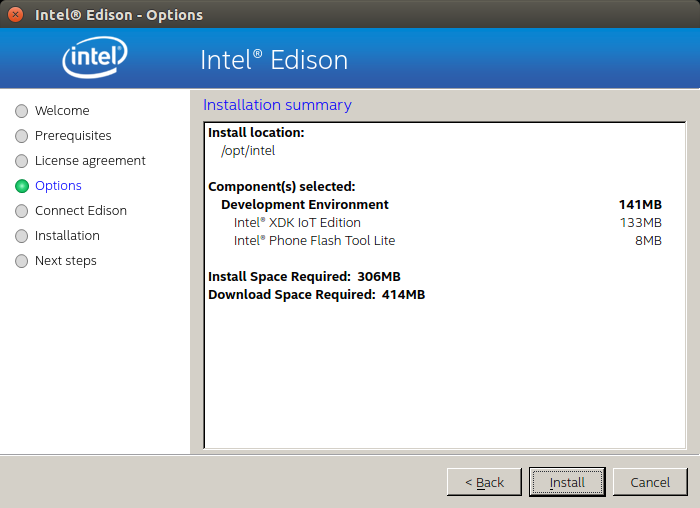Click the Installation step label
Image resolution: width=700 pixels, height=508 pixels.
67,235
